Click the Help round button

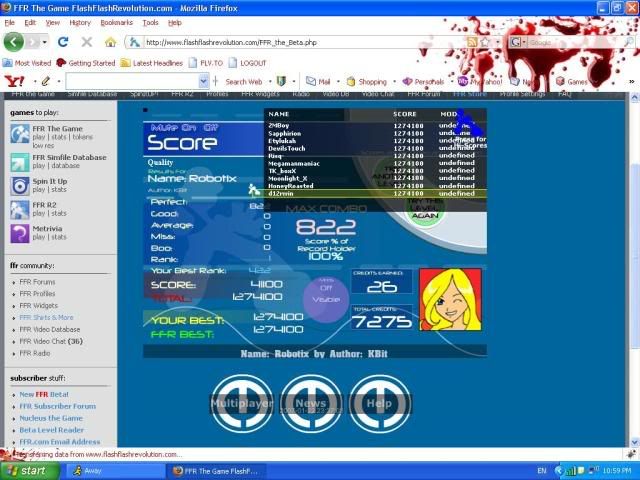click(380, 403)
